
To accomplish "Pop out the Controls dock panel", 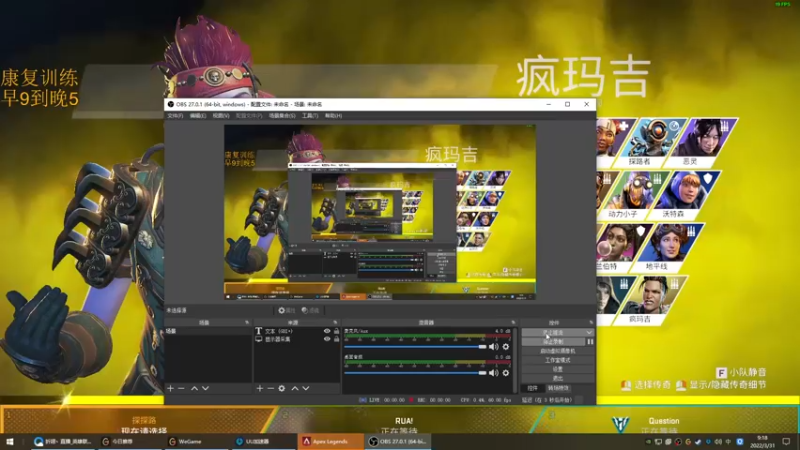I will tap(591, 322).
